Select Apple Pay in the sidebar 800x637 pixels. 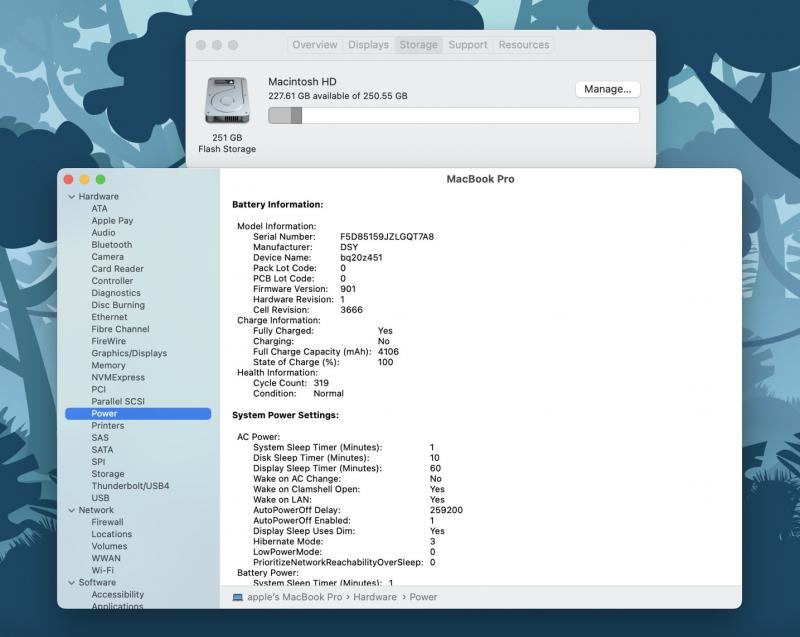112,221
